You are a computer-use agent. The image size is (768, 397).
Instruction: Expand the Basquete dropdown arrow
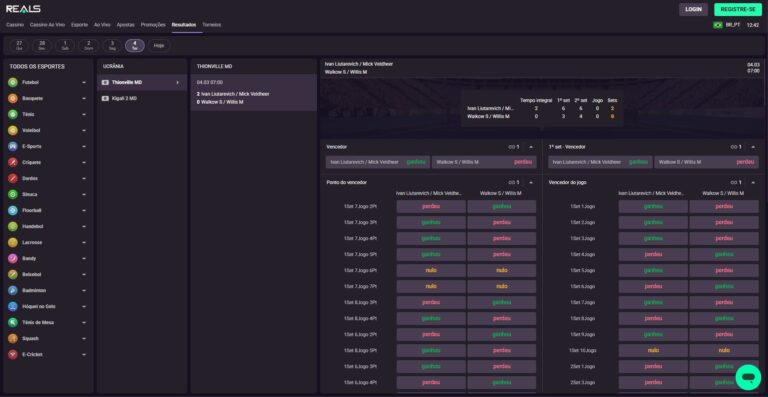click(x=84, y=98)
